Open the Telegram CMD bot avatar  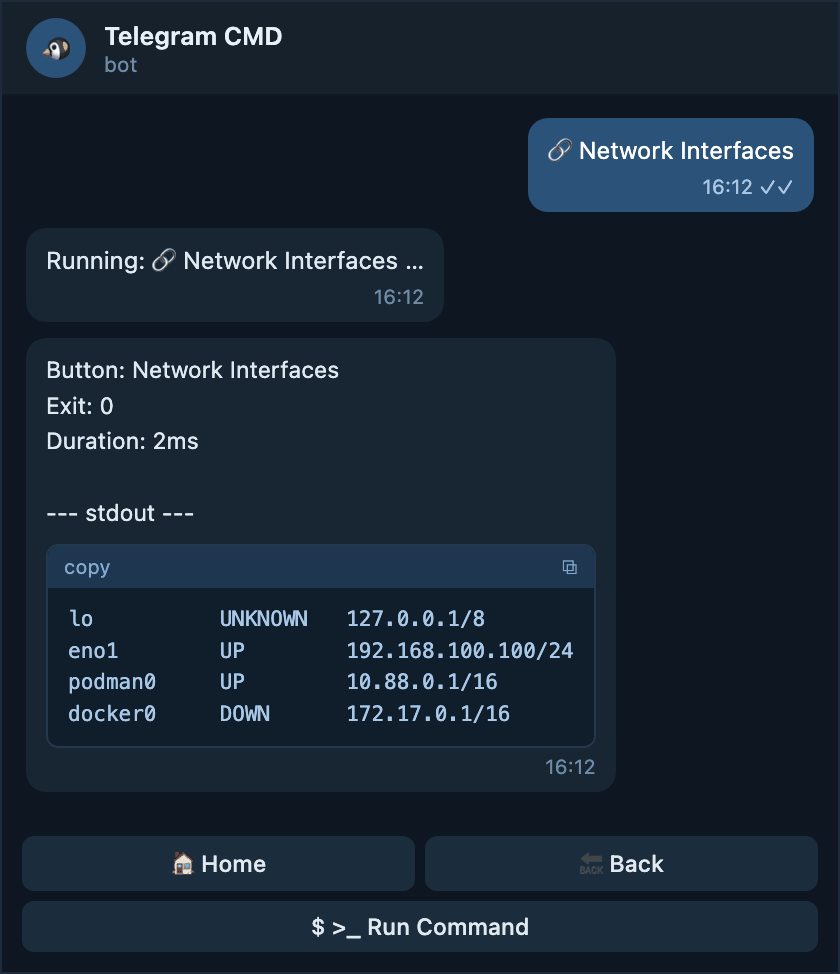point(56,48)
